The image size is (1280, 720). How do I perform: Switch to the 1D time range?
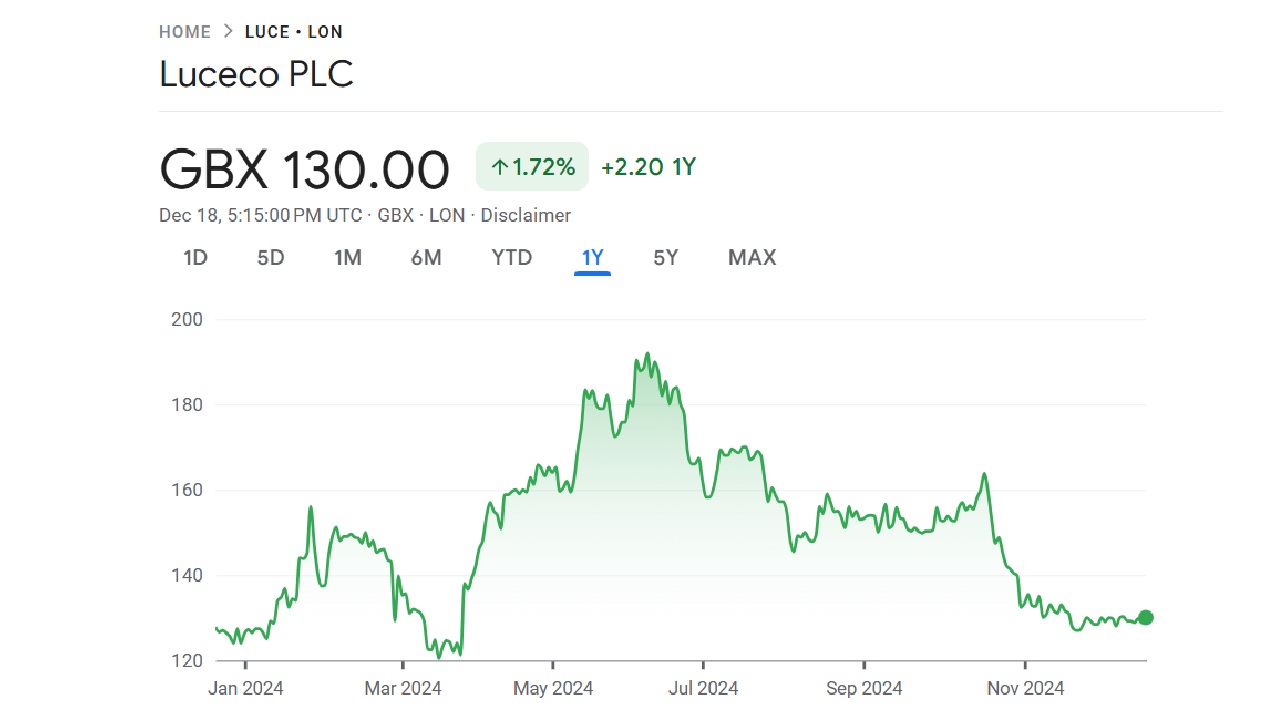(195, 258)
